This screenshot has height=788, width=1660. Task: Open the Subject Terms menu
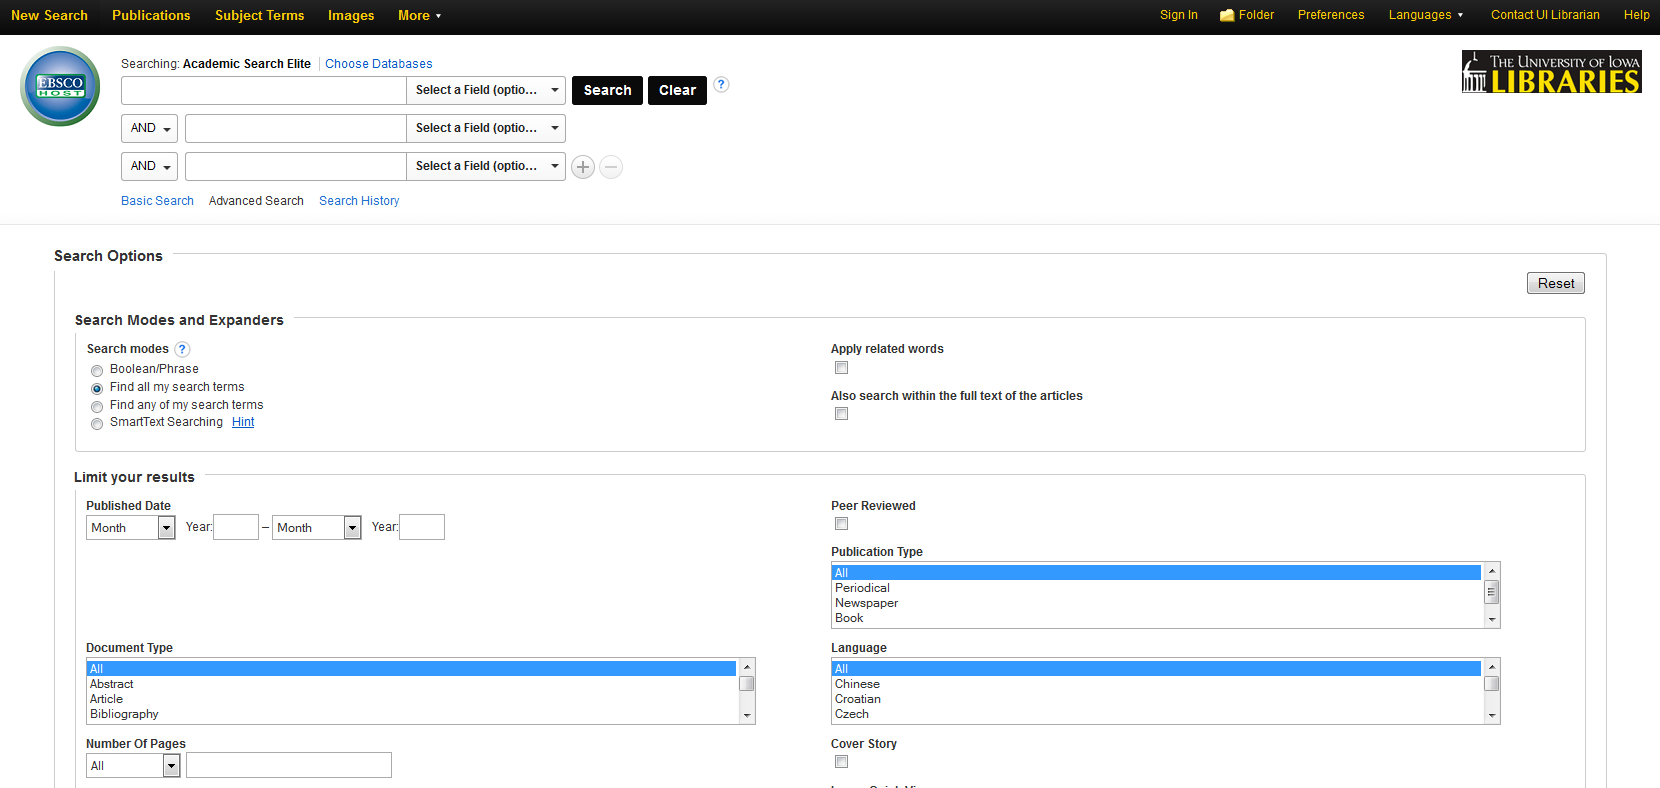click(x=259, y=15)
